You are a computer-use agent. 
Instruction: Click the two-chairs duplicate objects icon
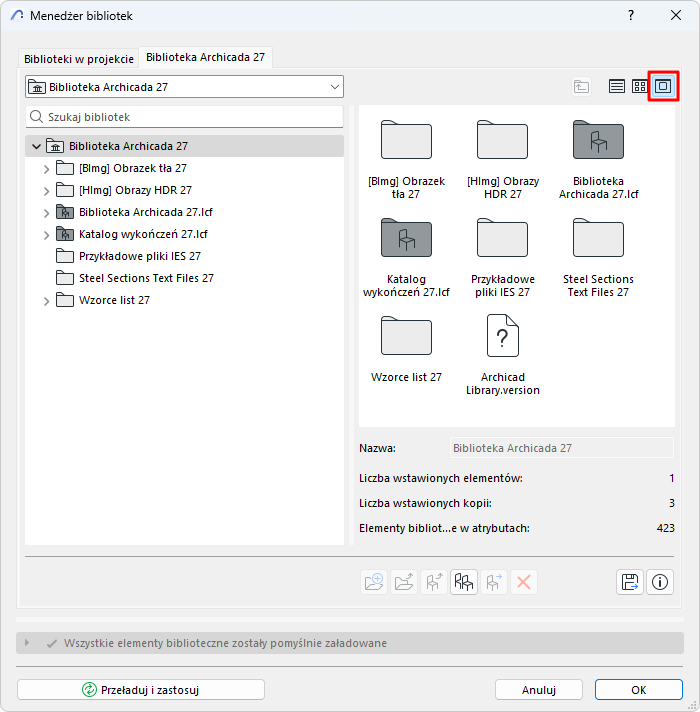463,582
